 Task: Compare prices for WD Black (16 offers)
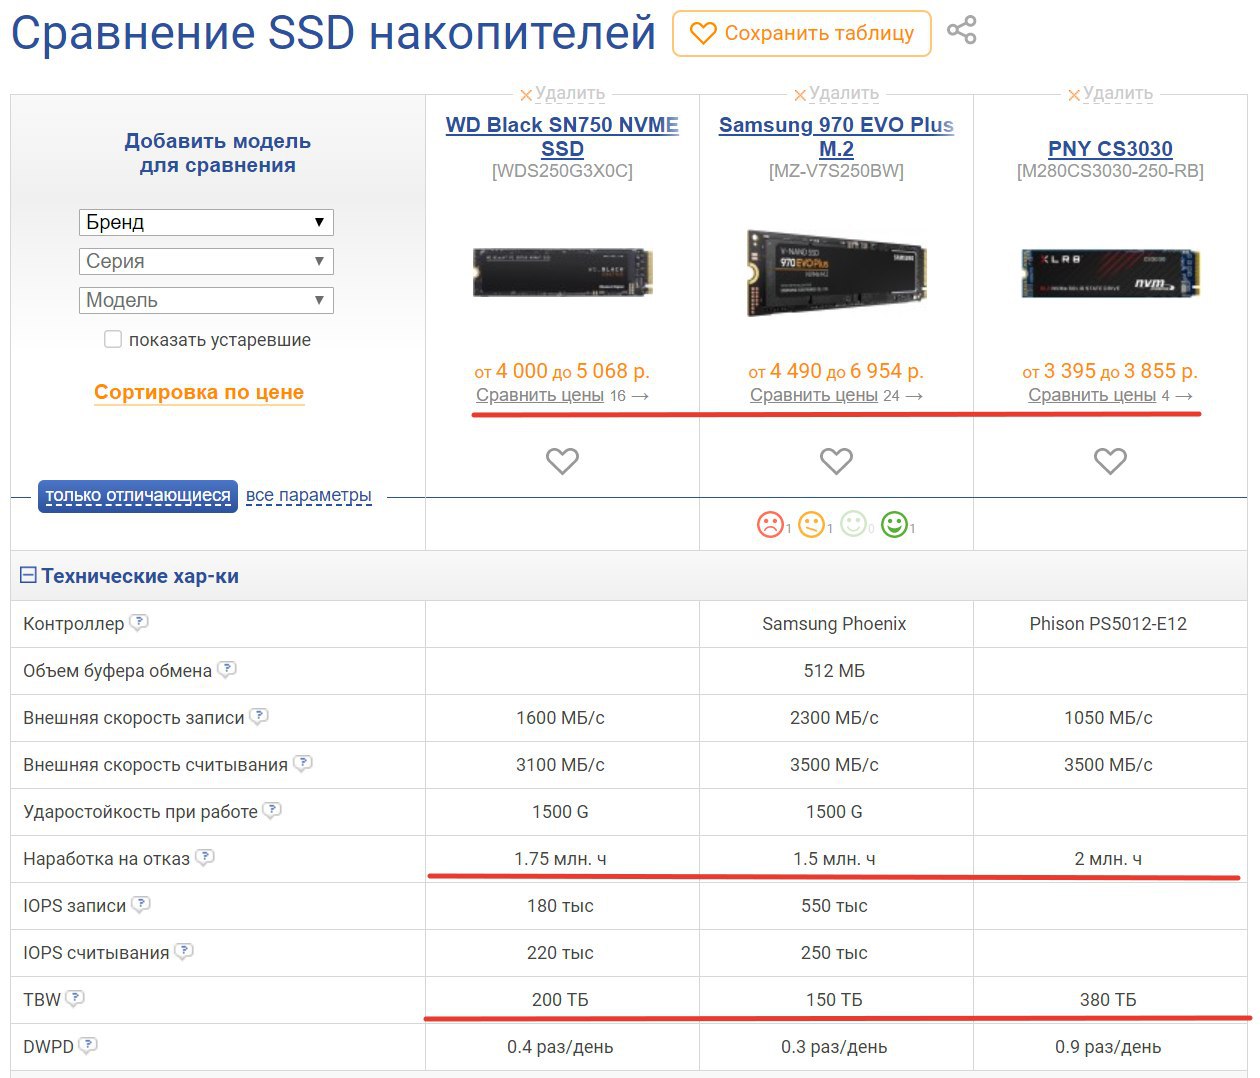click(x=562, y=395)
